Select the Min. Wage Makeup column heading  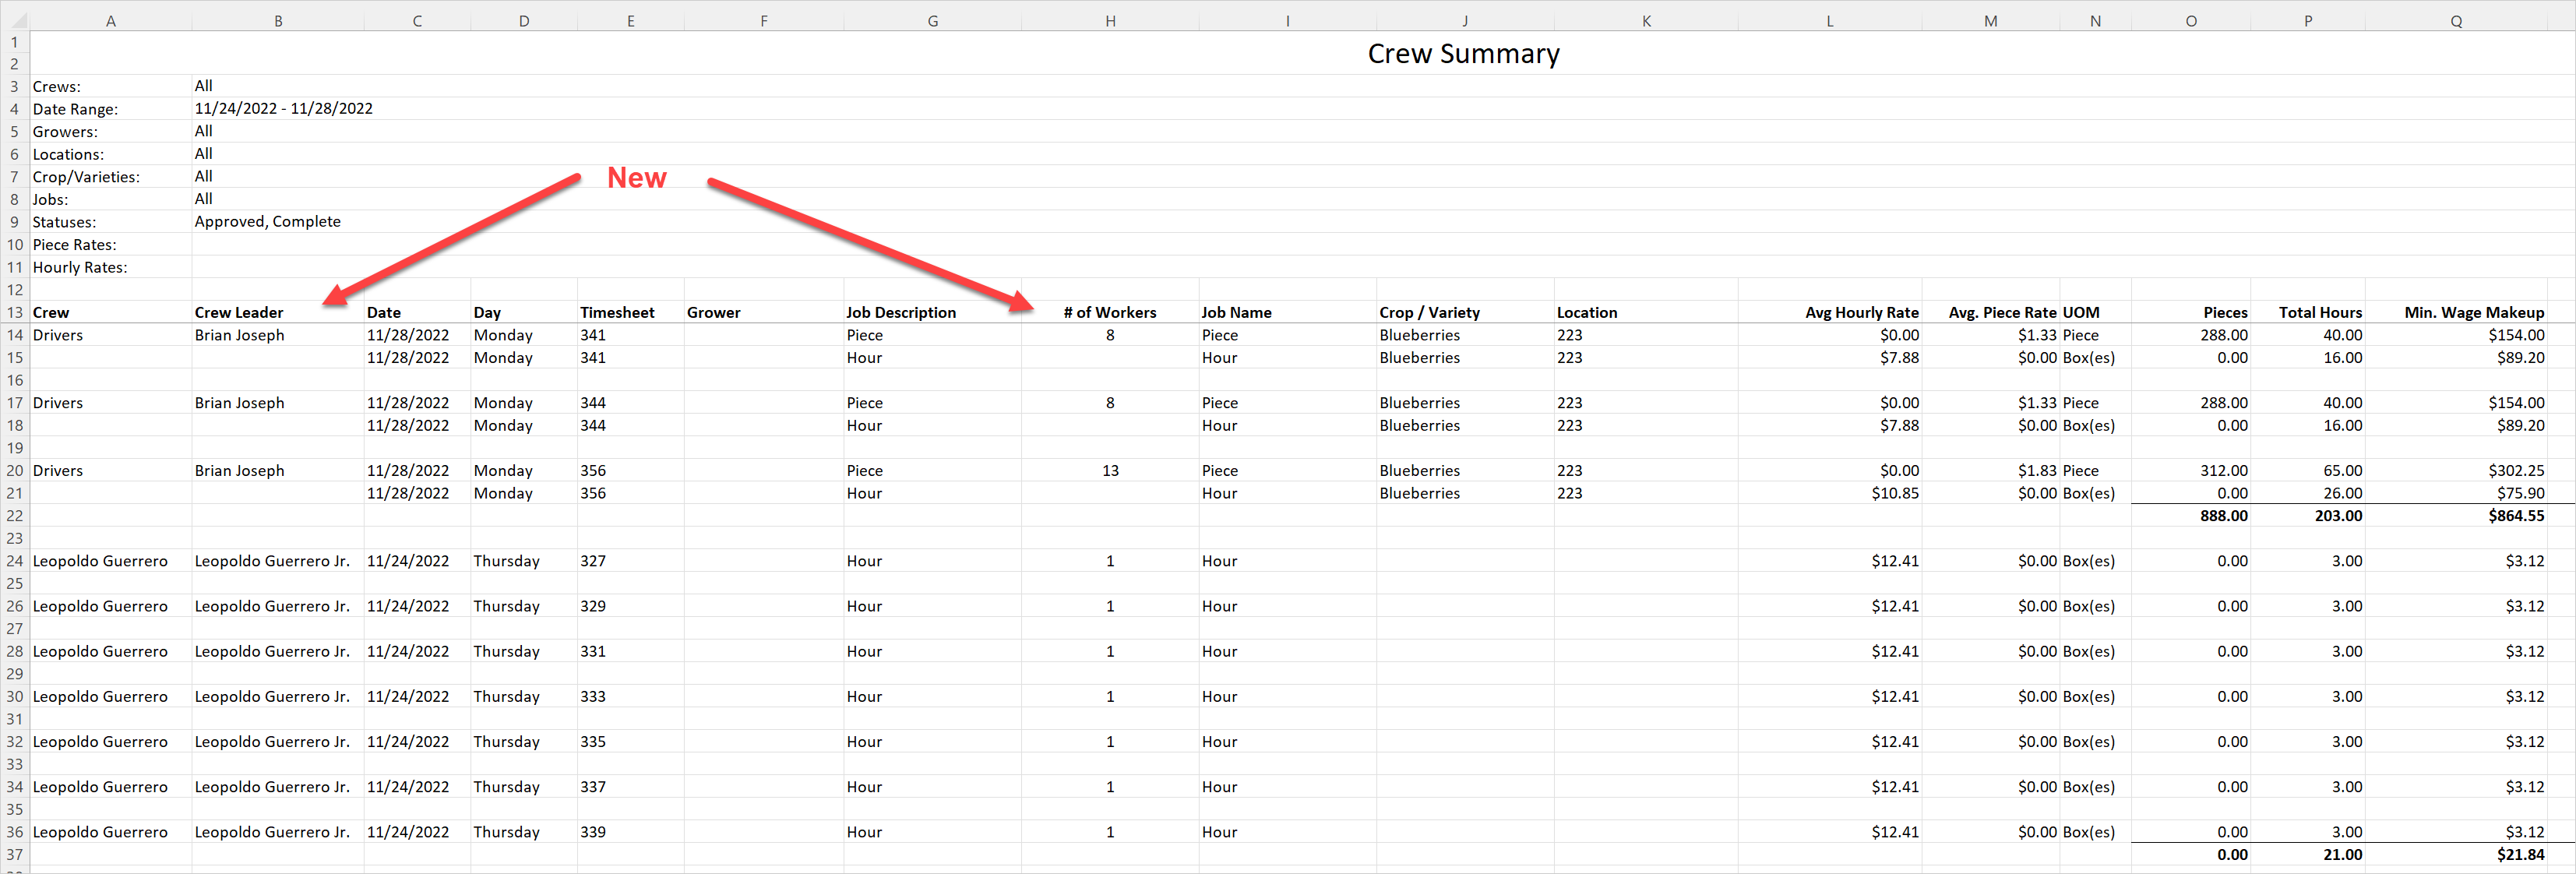coord(2456,312)
